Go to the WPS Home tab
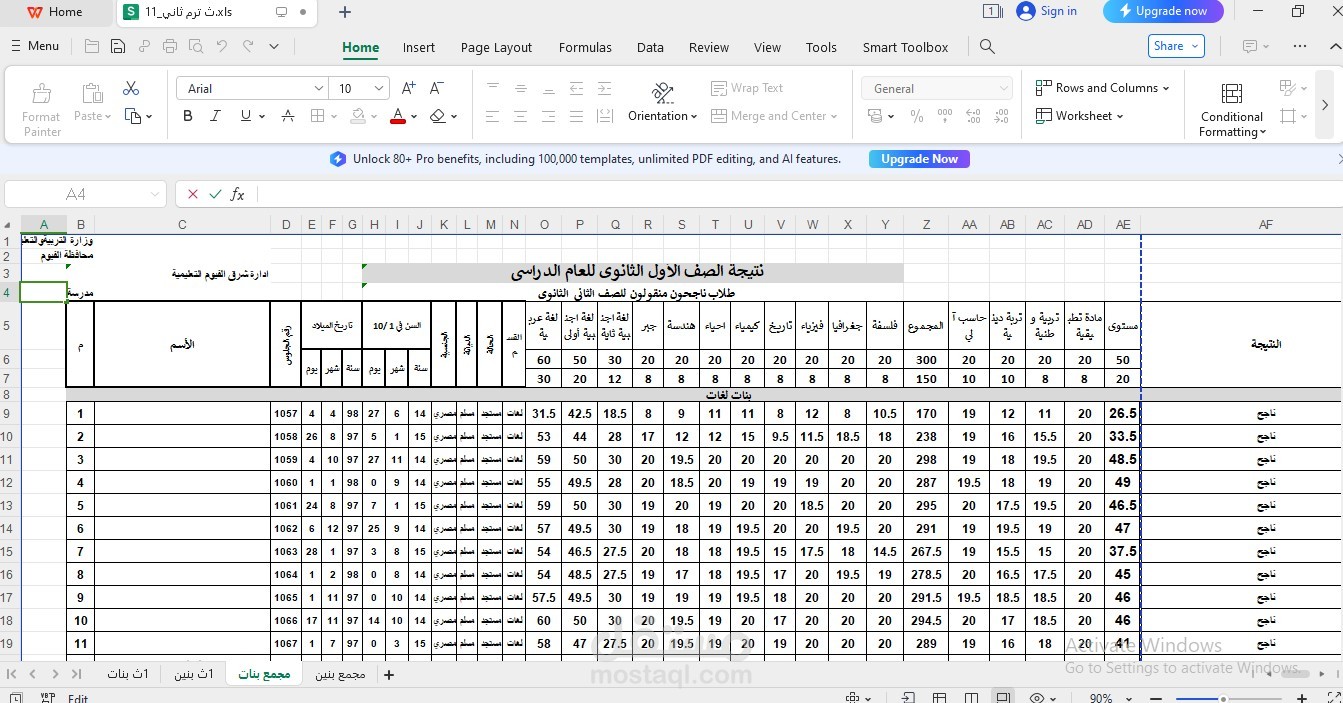 click(54, 12)
